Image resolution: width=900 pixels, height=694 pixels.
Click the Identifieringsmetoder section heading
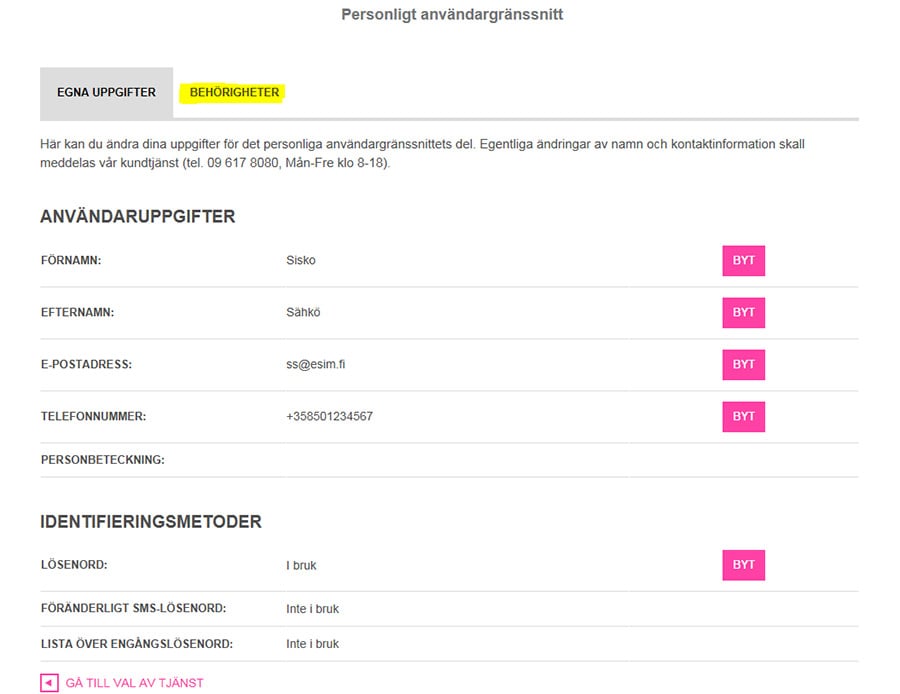151,521
